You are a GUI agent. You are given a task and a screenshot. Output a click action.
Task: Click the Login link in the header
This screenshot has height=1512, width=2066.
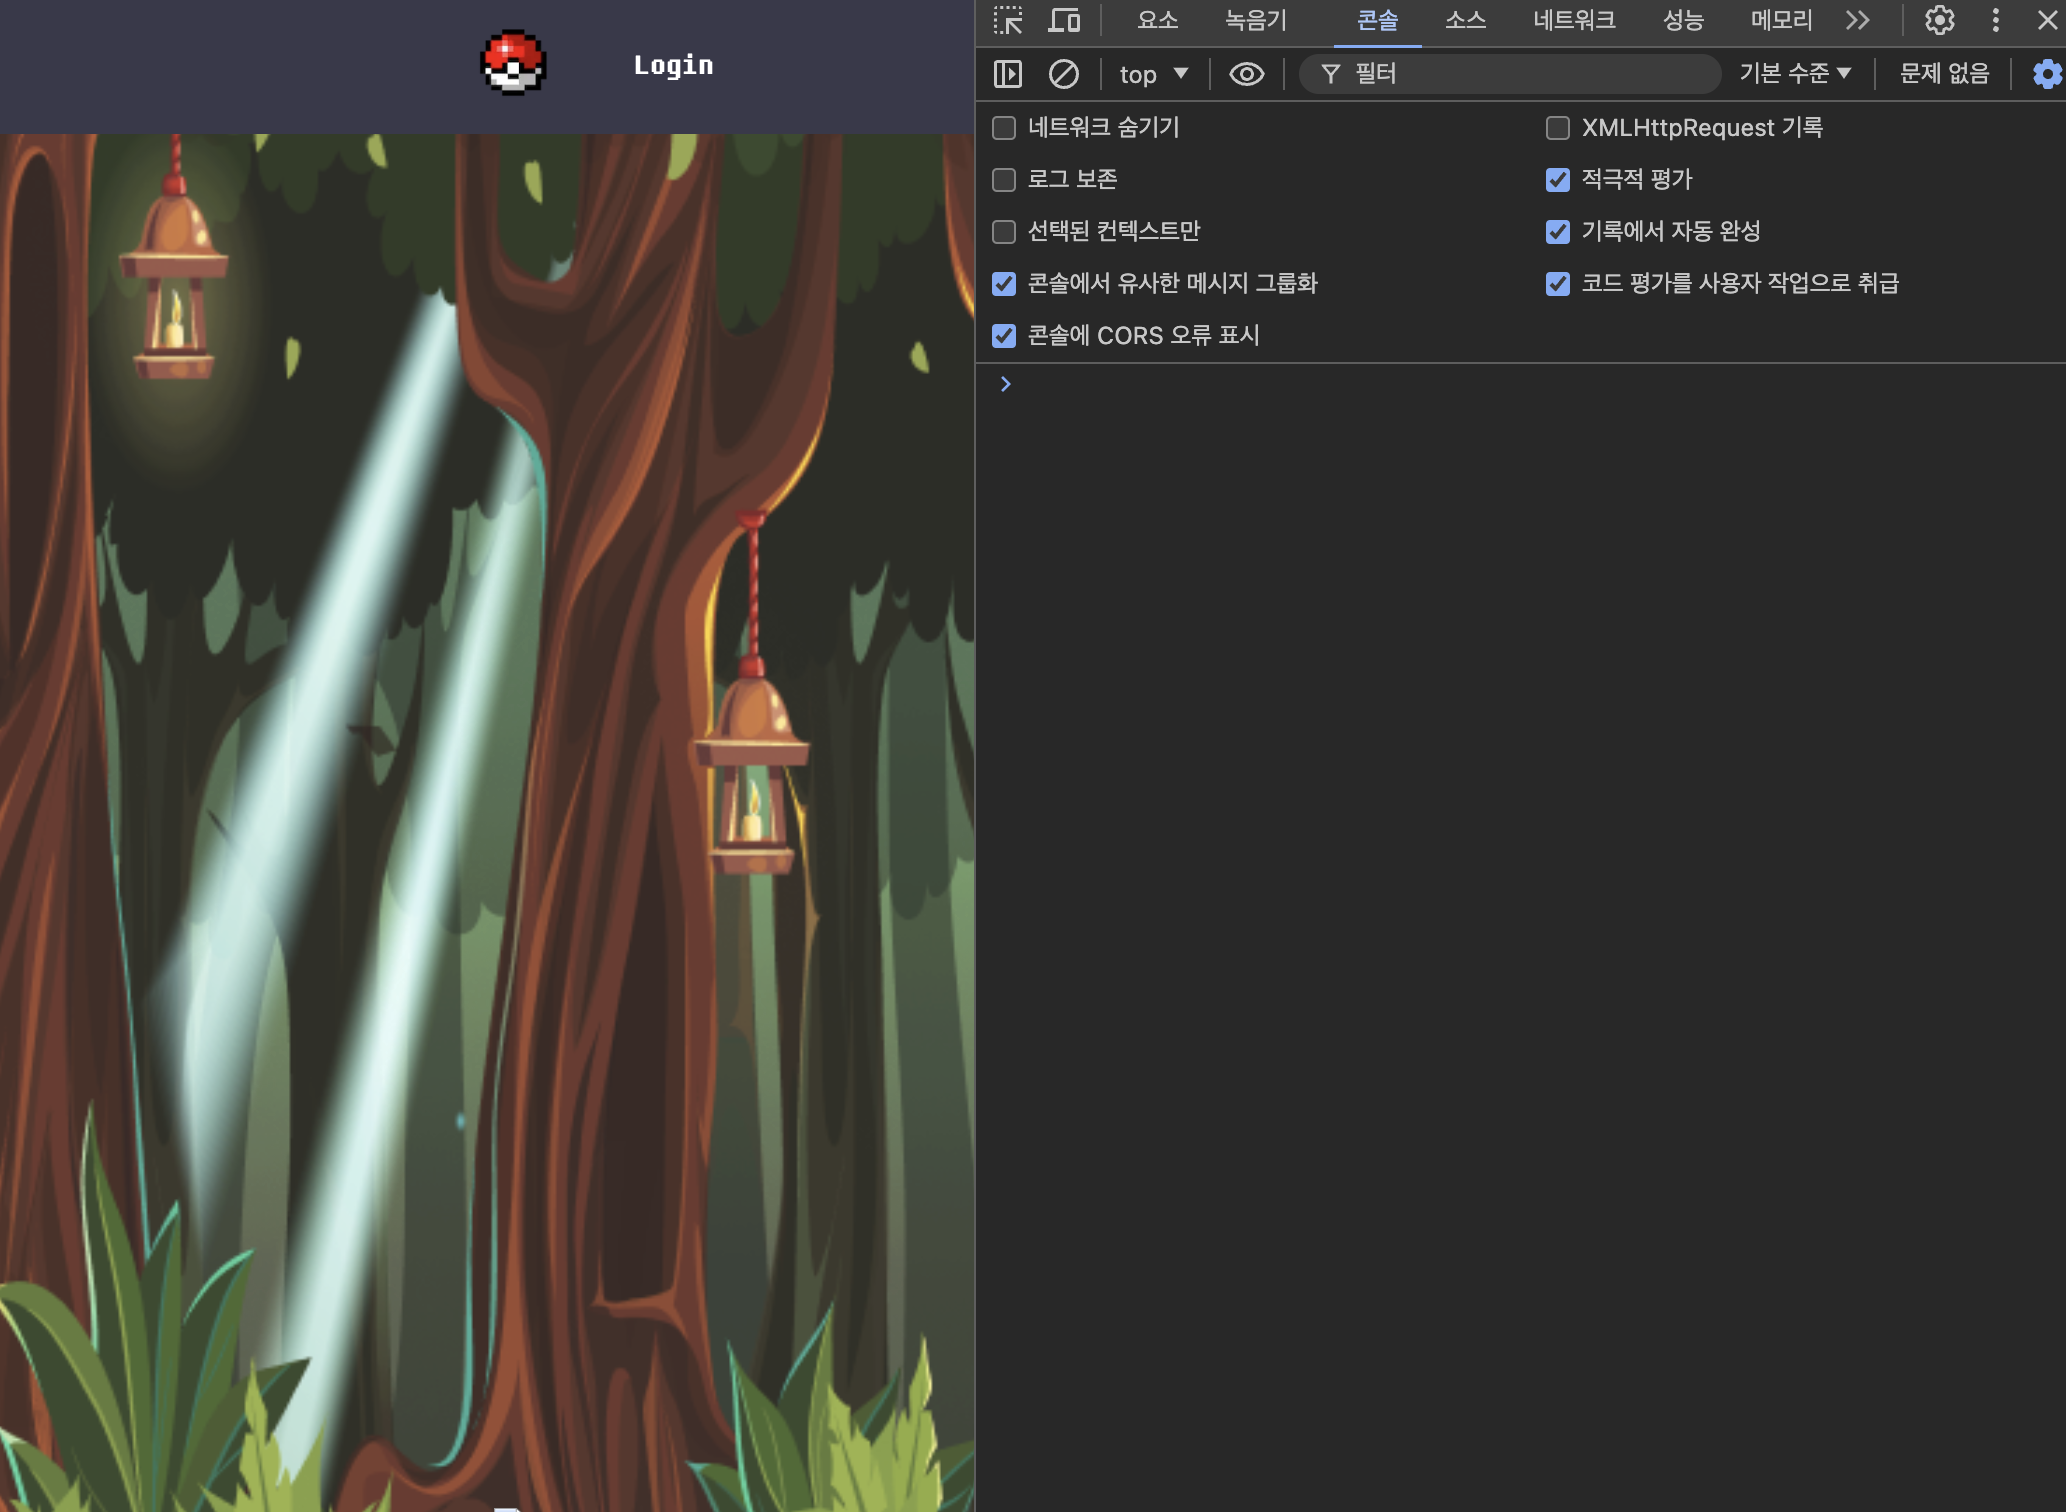pyautogui.click(x=673, y=65)
